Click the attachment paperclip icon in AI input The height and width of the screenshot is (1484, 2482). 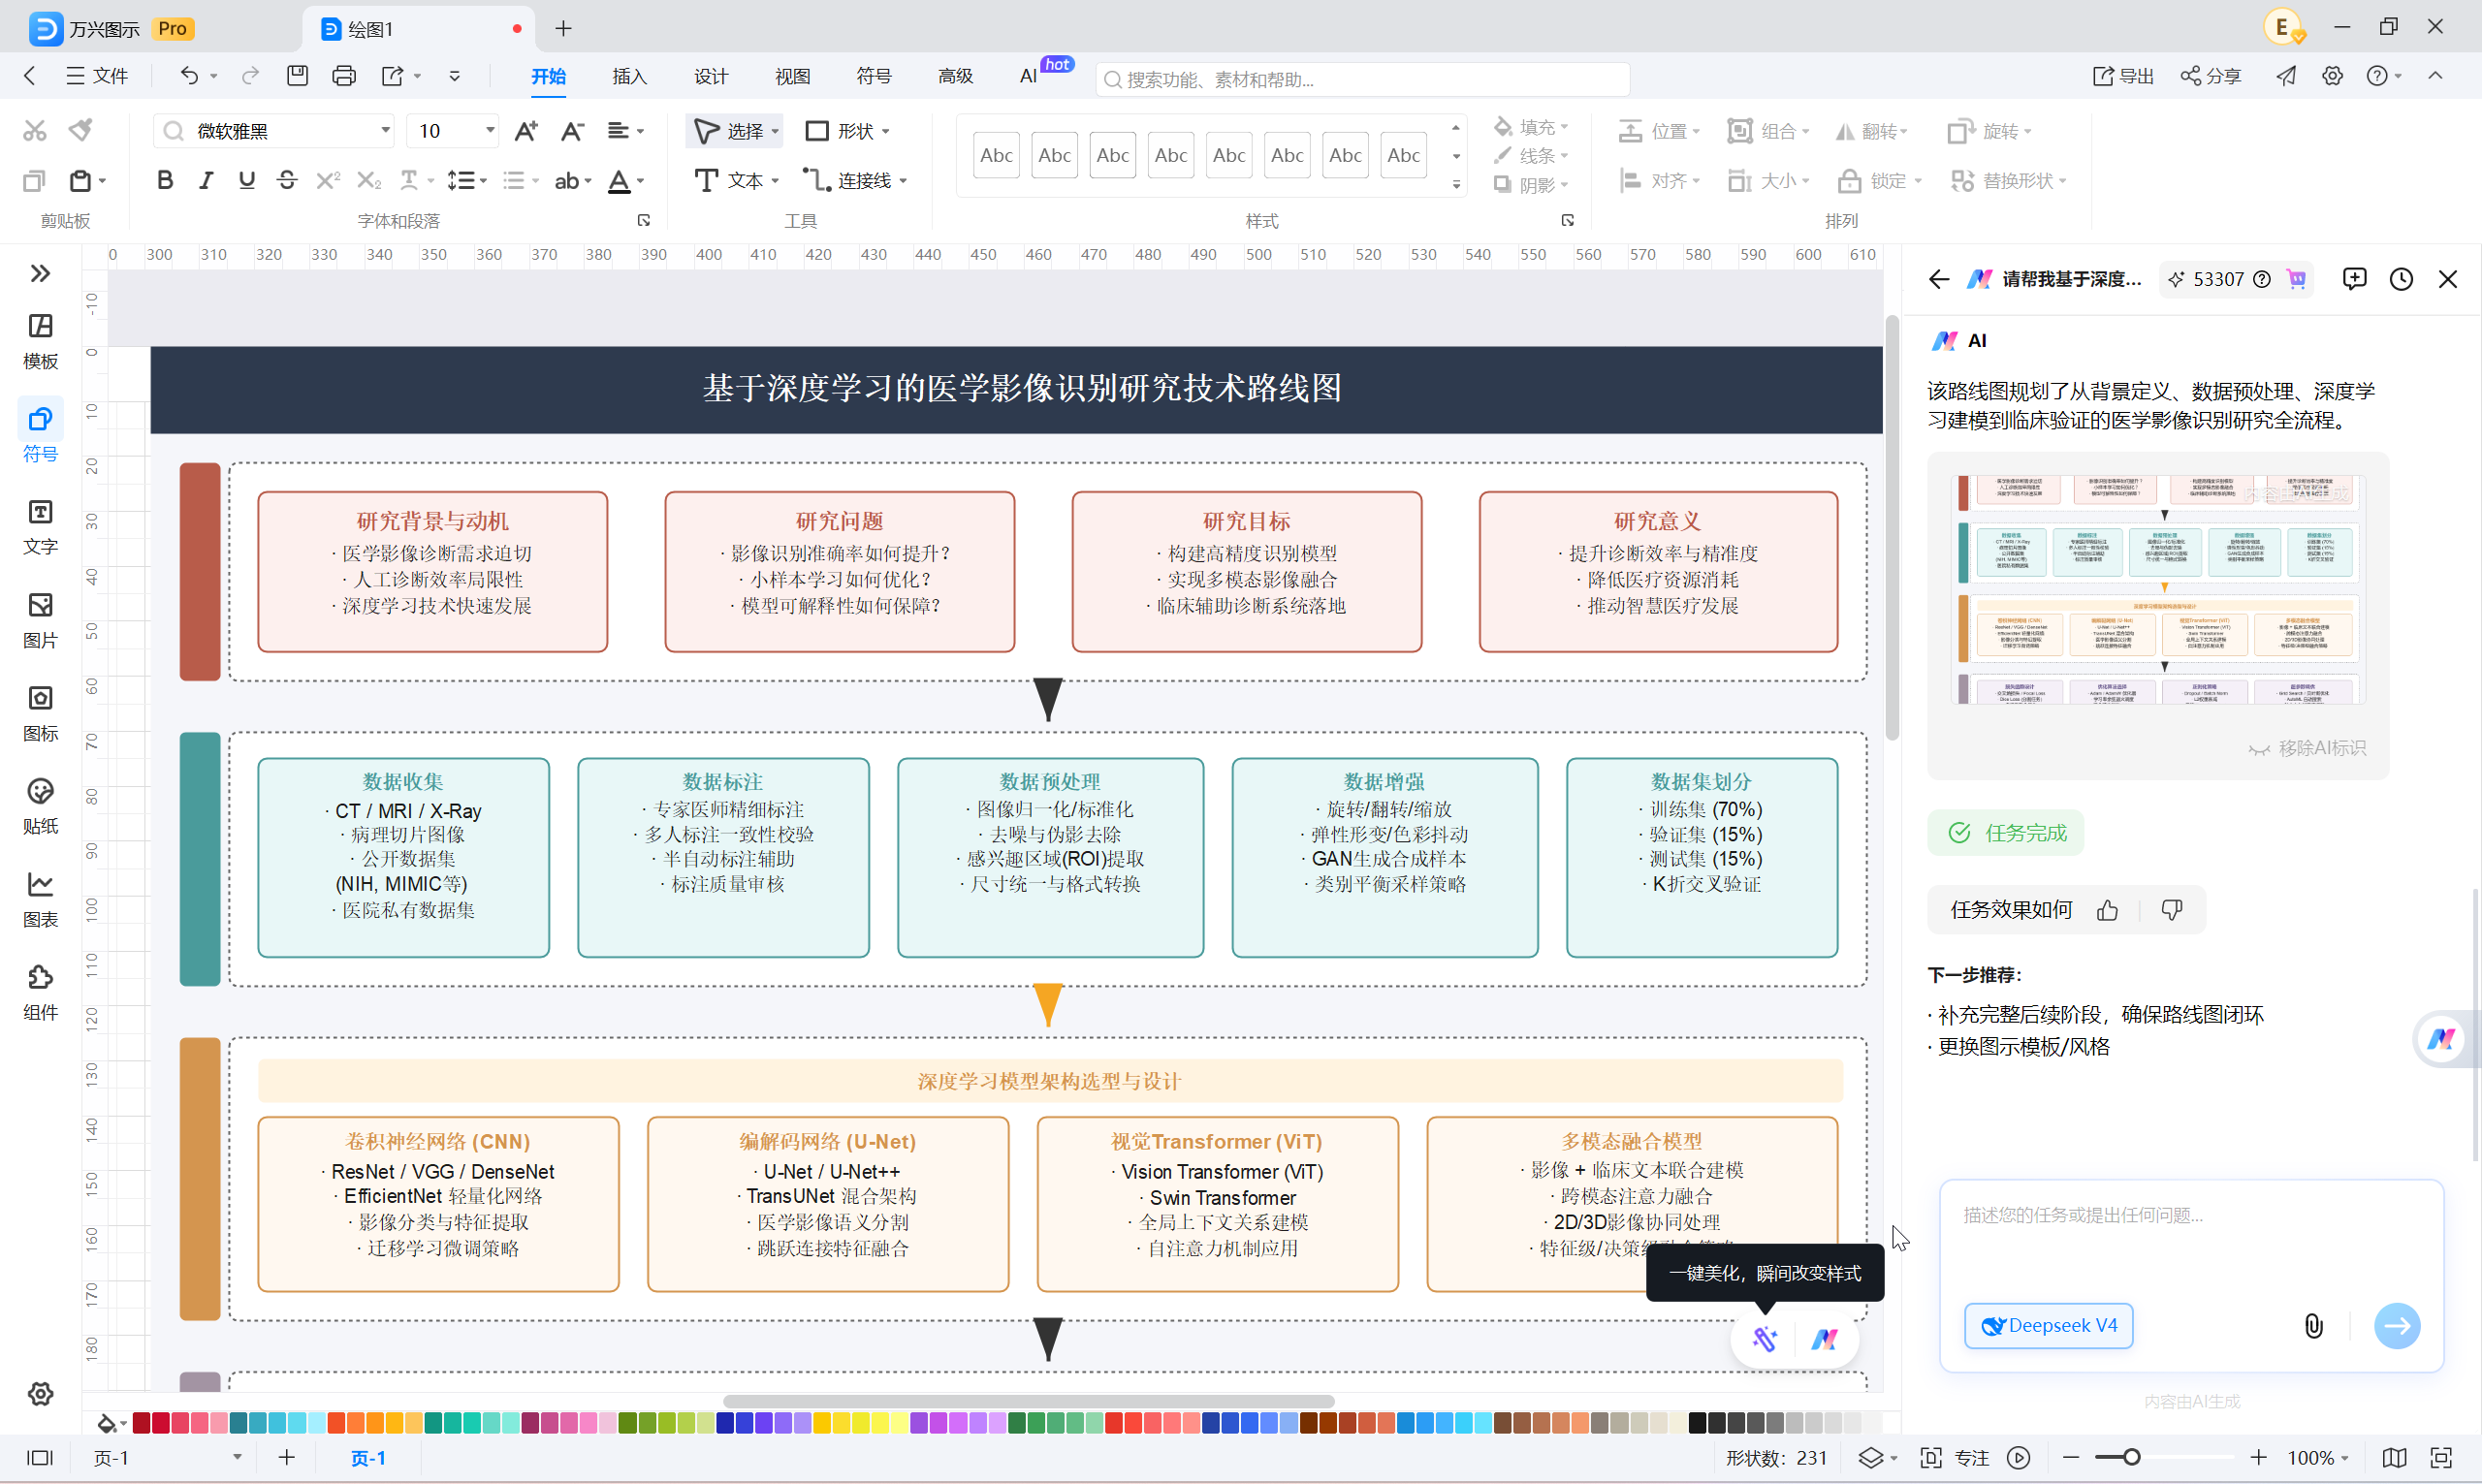[x=2313, y=1326]
